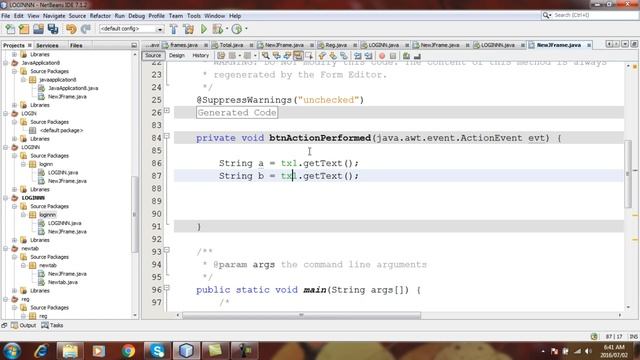Click the Build Project hammer icon

click(x=173, y=29)
